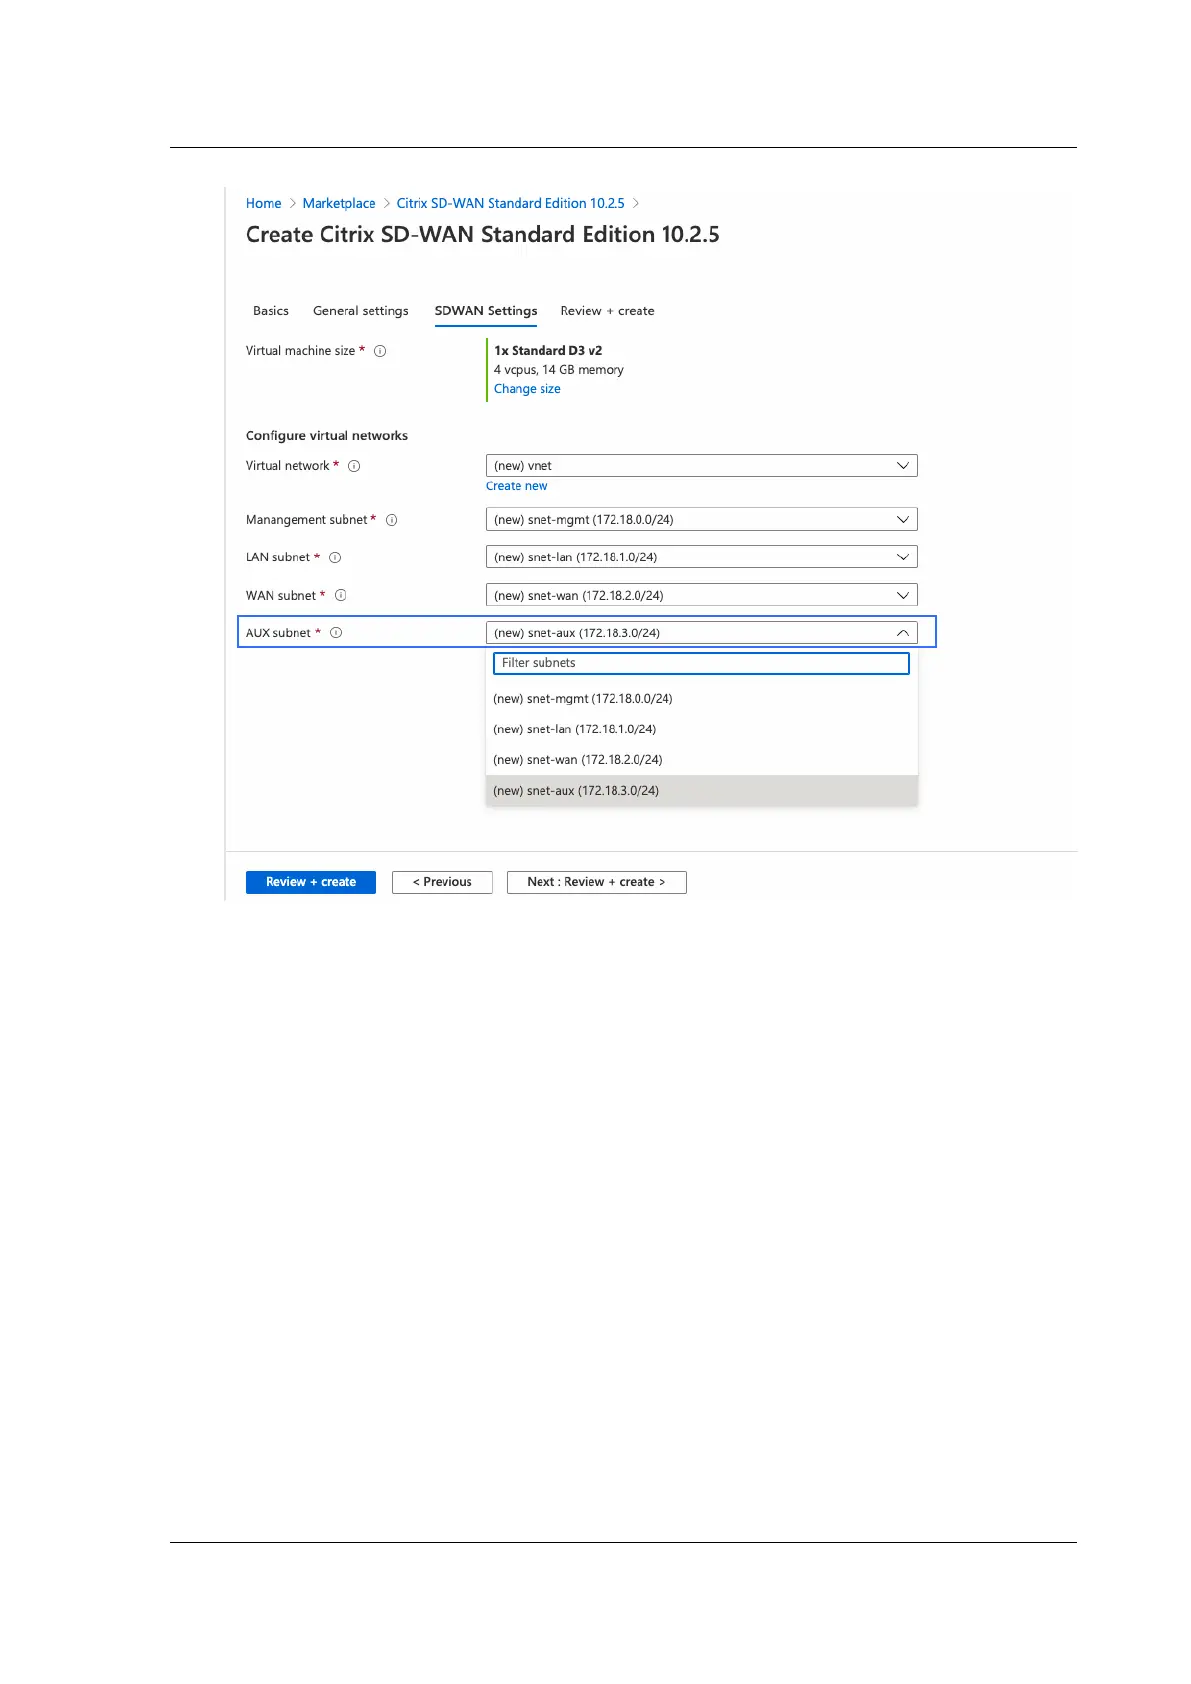The image size is (1191, 1684).
Task: Click the Create new virtual network link
Action: (x=516, y=486)
